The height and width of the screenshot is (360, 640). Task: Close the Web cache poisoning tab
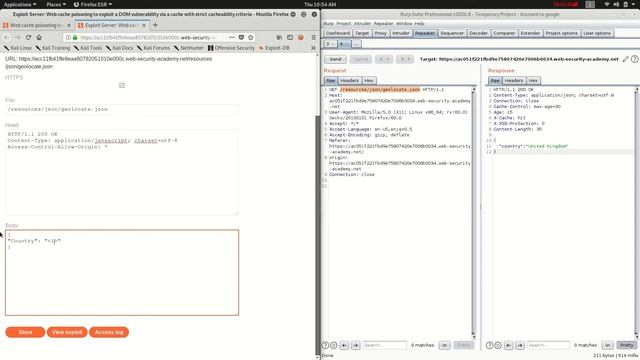pos(69,25)
